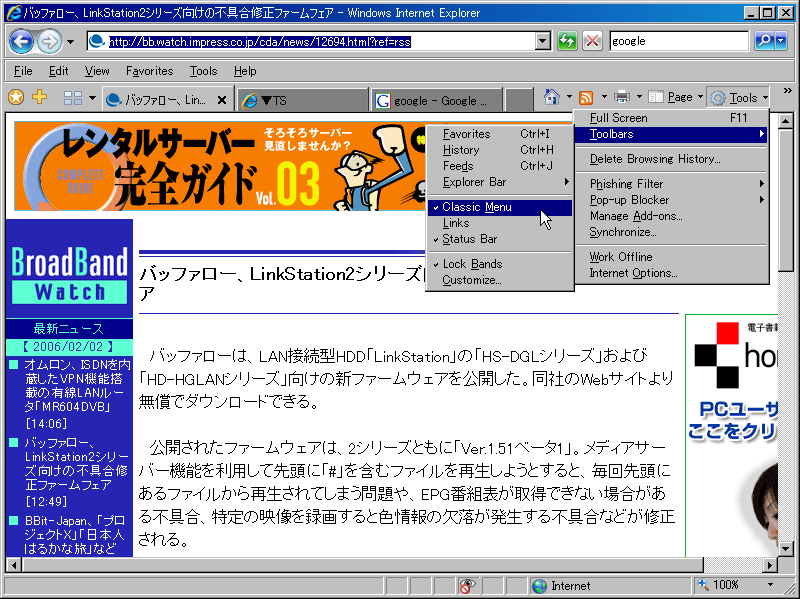Expand the Feeds button dropdown arrow

(604, 96)
